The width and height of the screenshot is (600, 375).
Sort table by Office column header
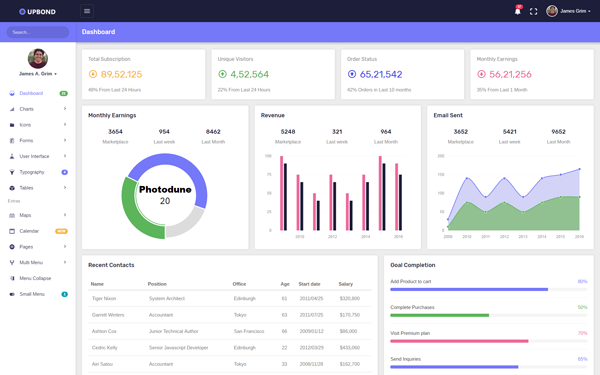(x=239, y=284)
